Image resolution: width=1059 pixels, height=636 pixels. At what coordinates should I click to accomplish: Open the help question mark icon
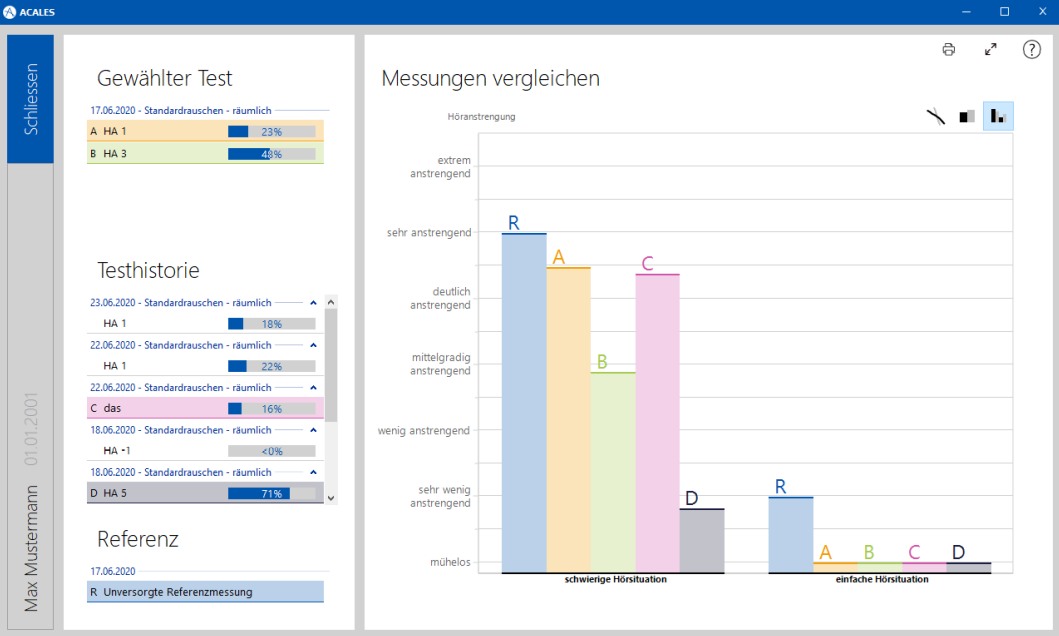click(x=1031, y=50)
